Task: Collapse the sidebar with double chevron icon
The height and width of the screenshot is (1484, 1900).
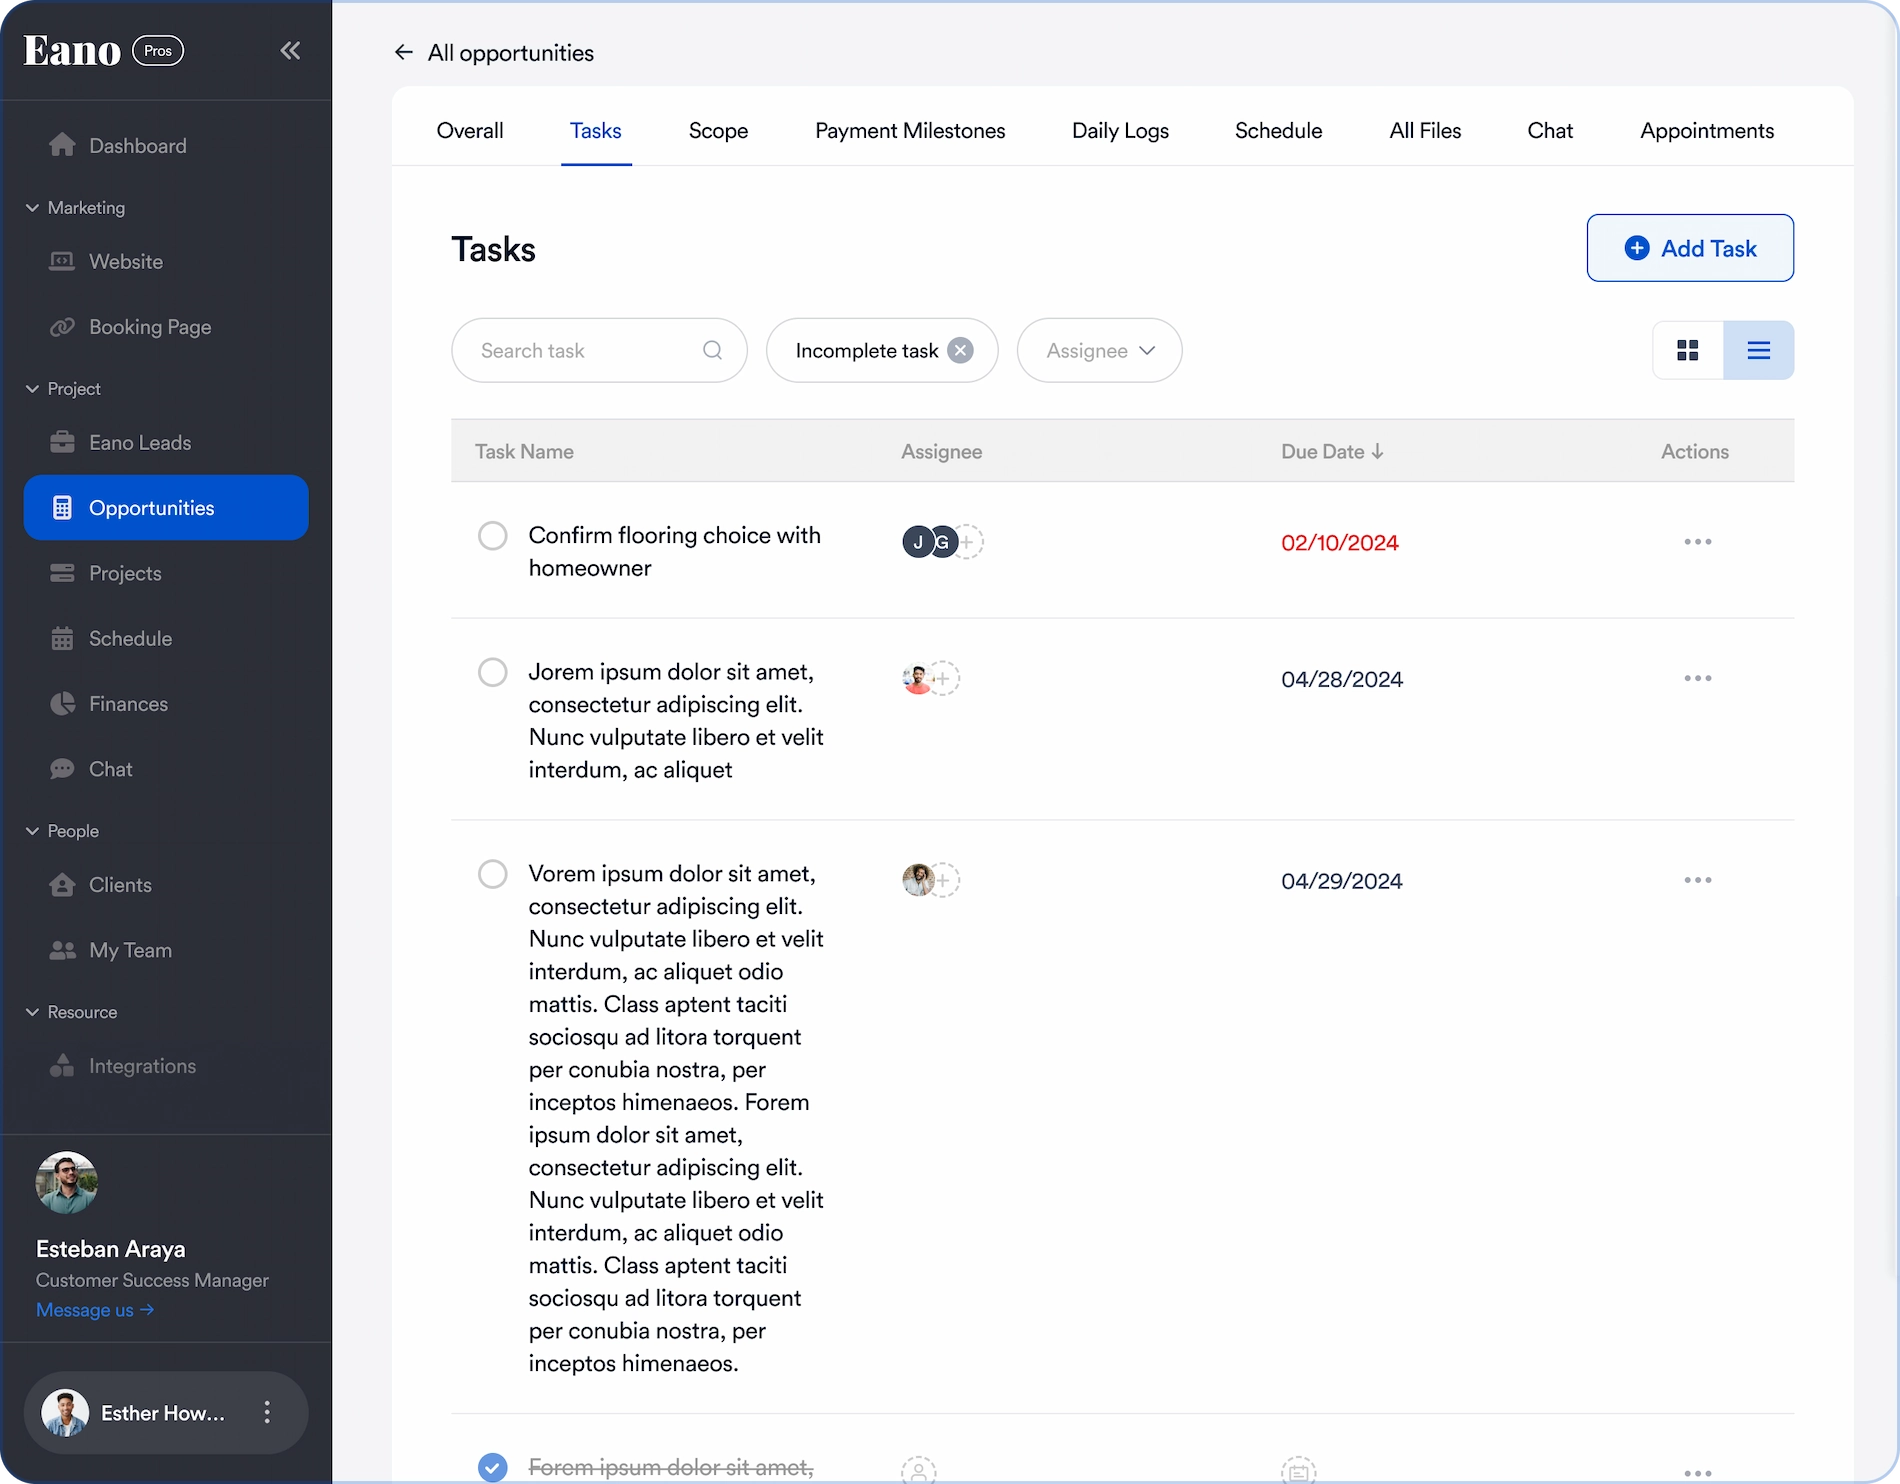Action: pos(290,51)
